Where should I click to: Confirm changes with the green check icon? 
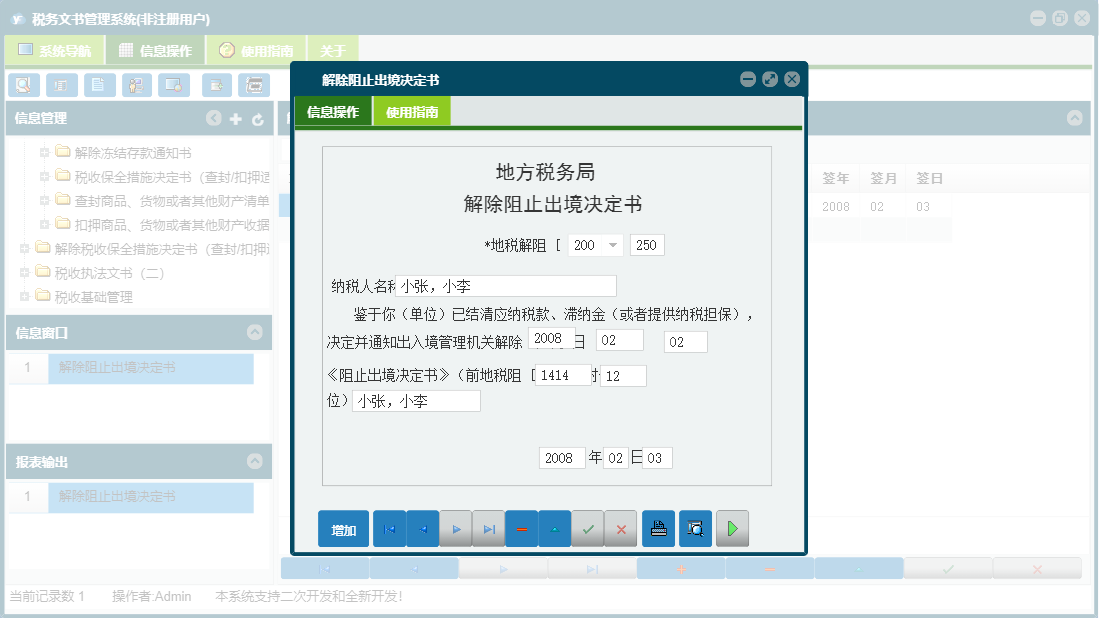[x=588, y=528]
